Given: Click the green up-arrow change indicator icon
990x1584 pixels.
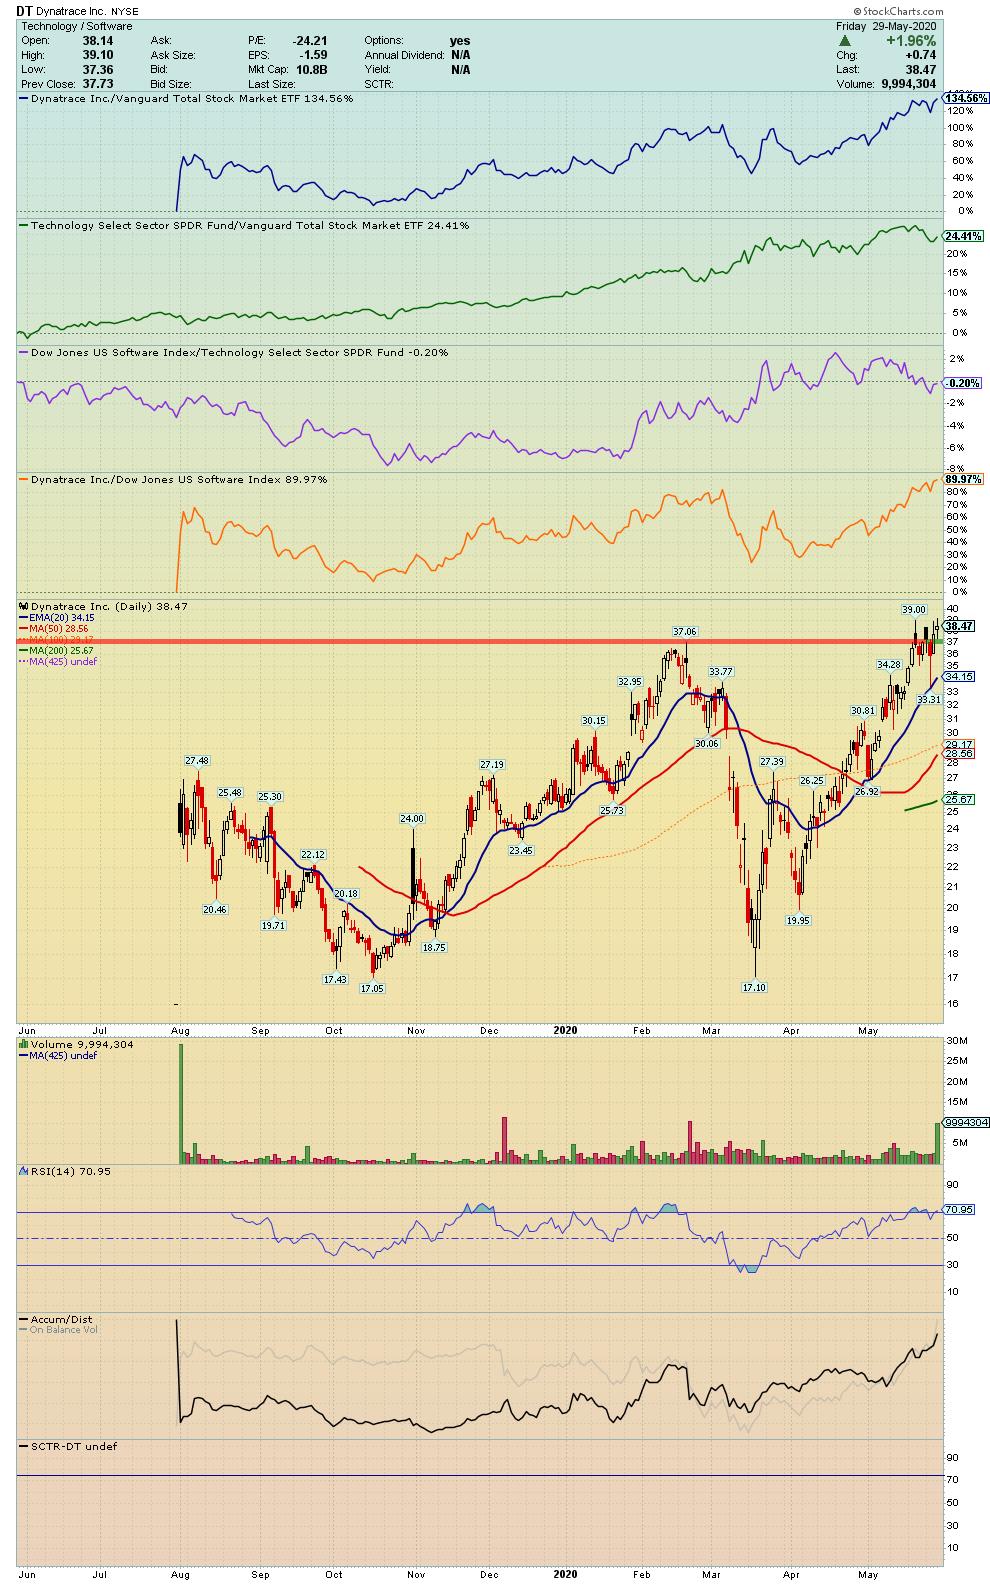Looking at the screenshot, I should [845, 41].
